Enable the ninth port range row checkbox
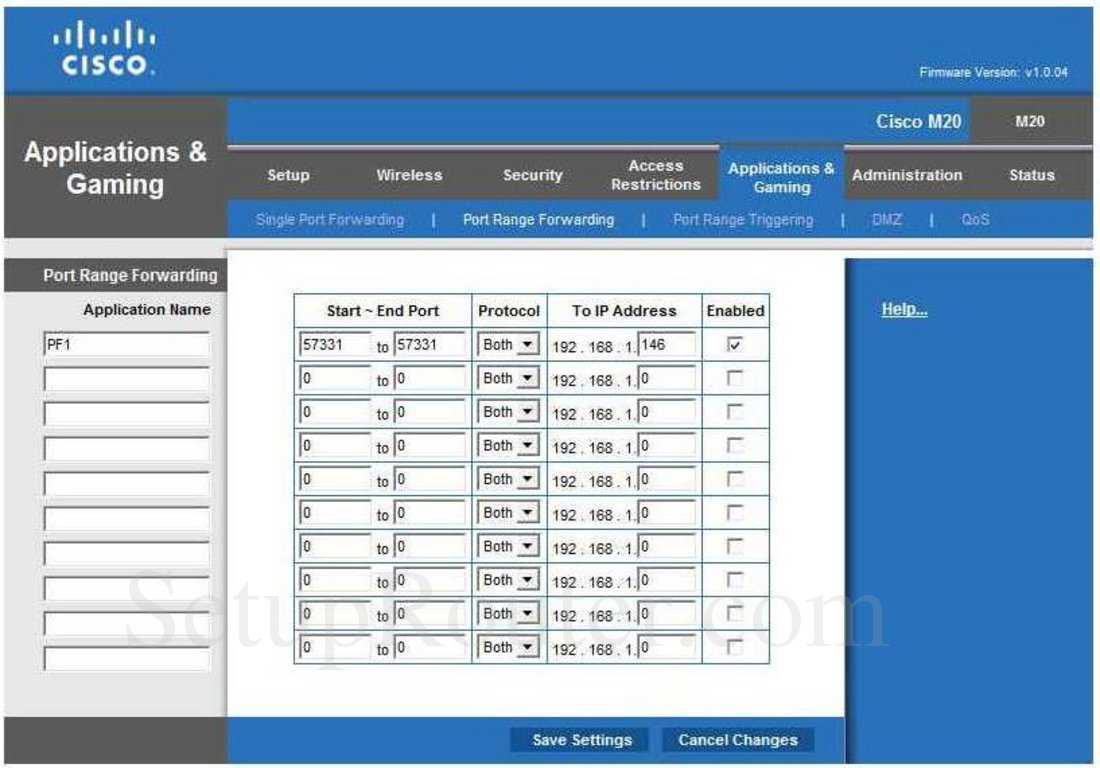 click(735, 614)
